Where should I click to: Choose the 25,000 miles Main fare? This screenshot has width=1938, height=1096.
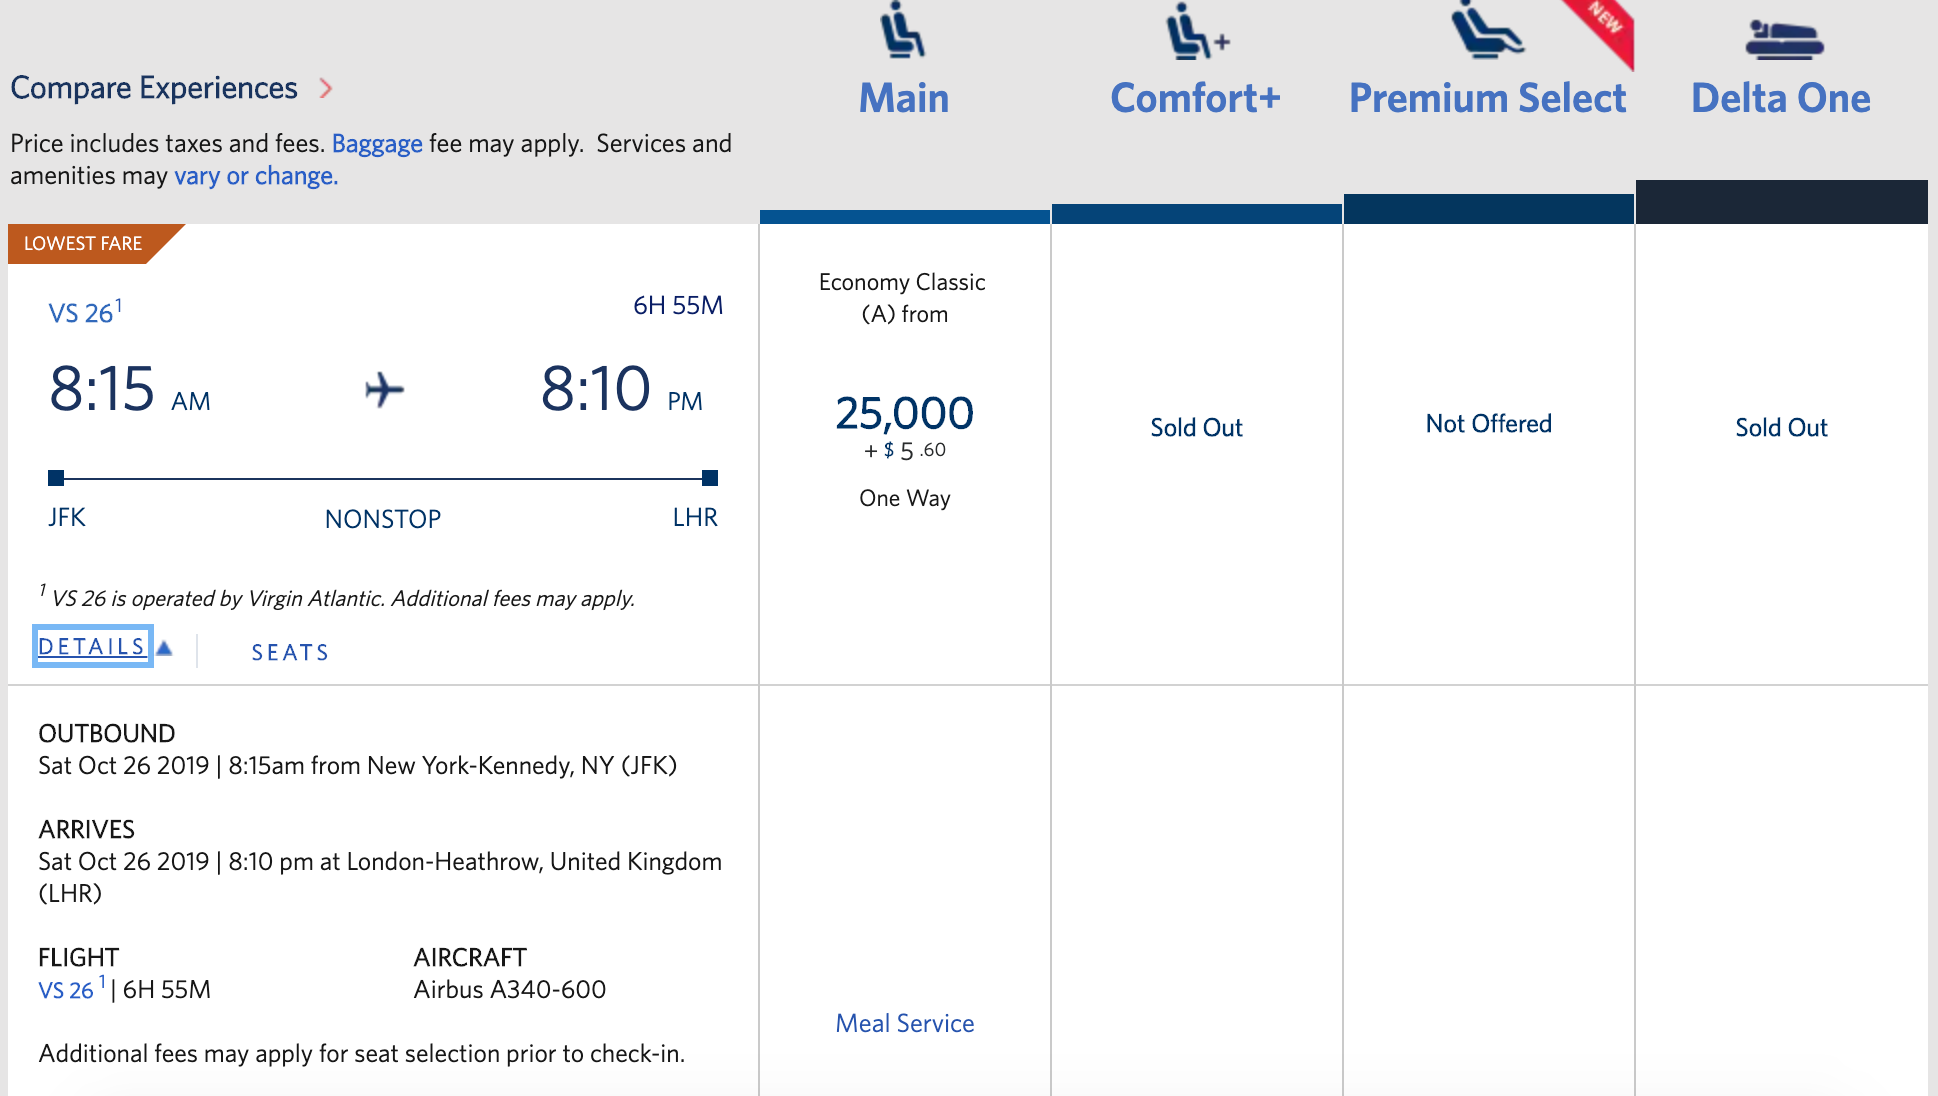904,414
